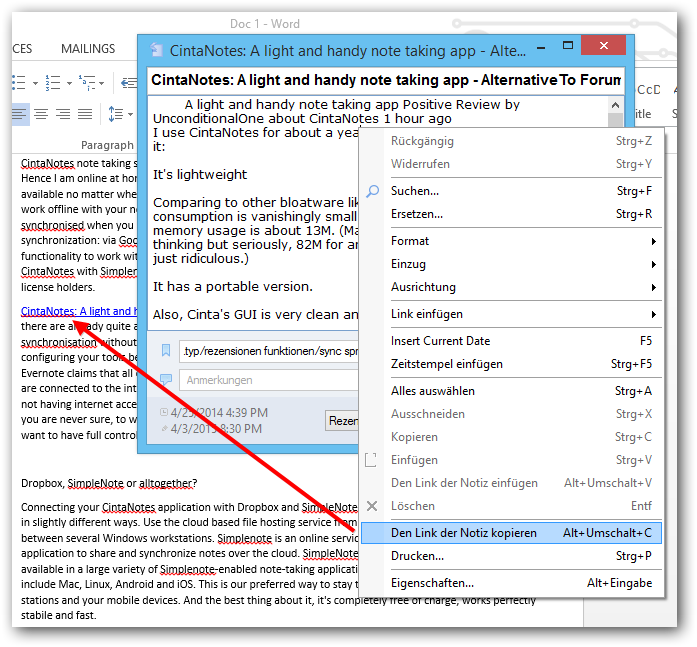Click the note title field
This screenshot has height=647, width=697.
[x=386, y=80]
